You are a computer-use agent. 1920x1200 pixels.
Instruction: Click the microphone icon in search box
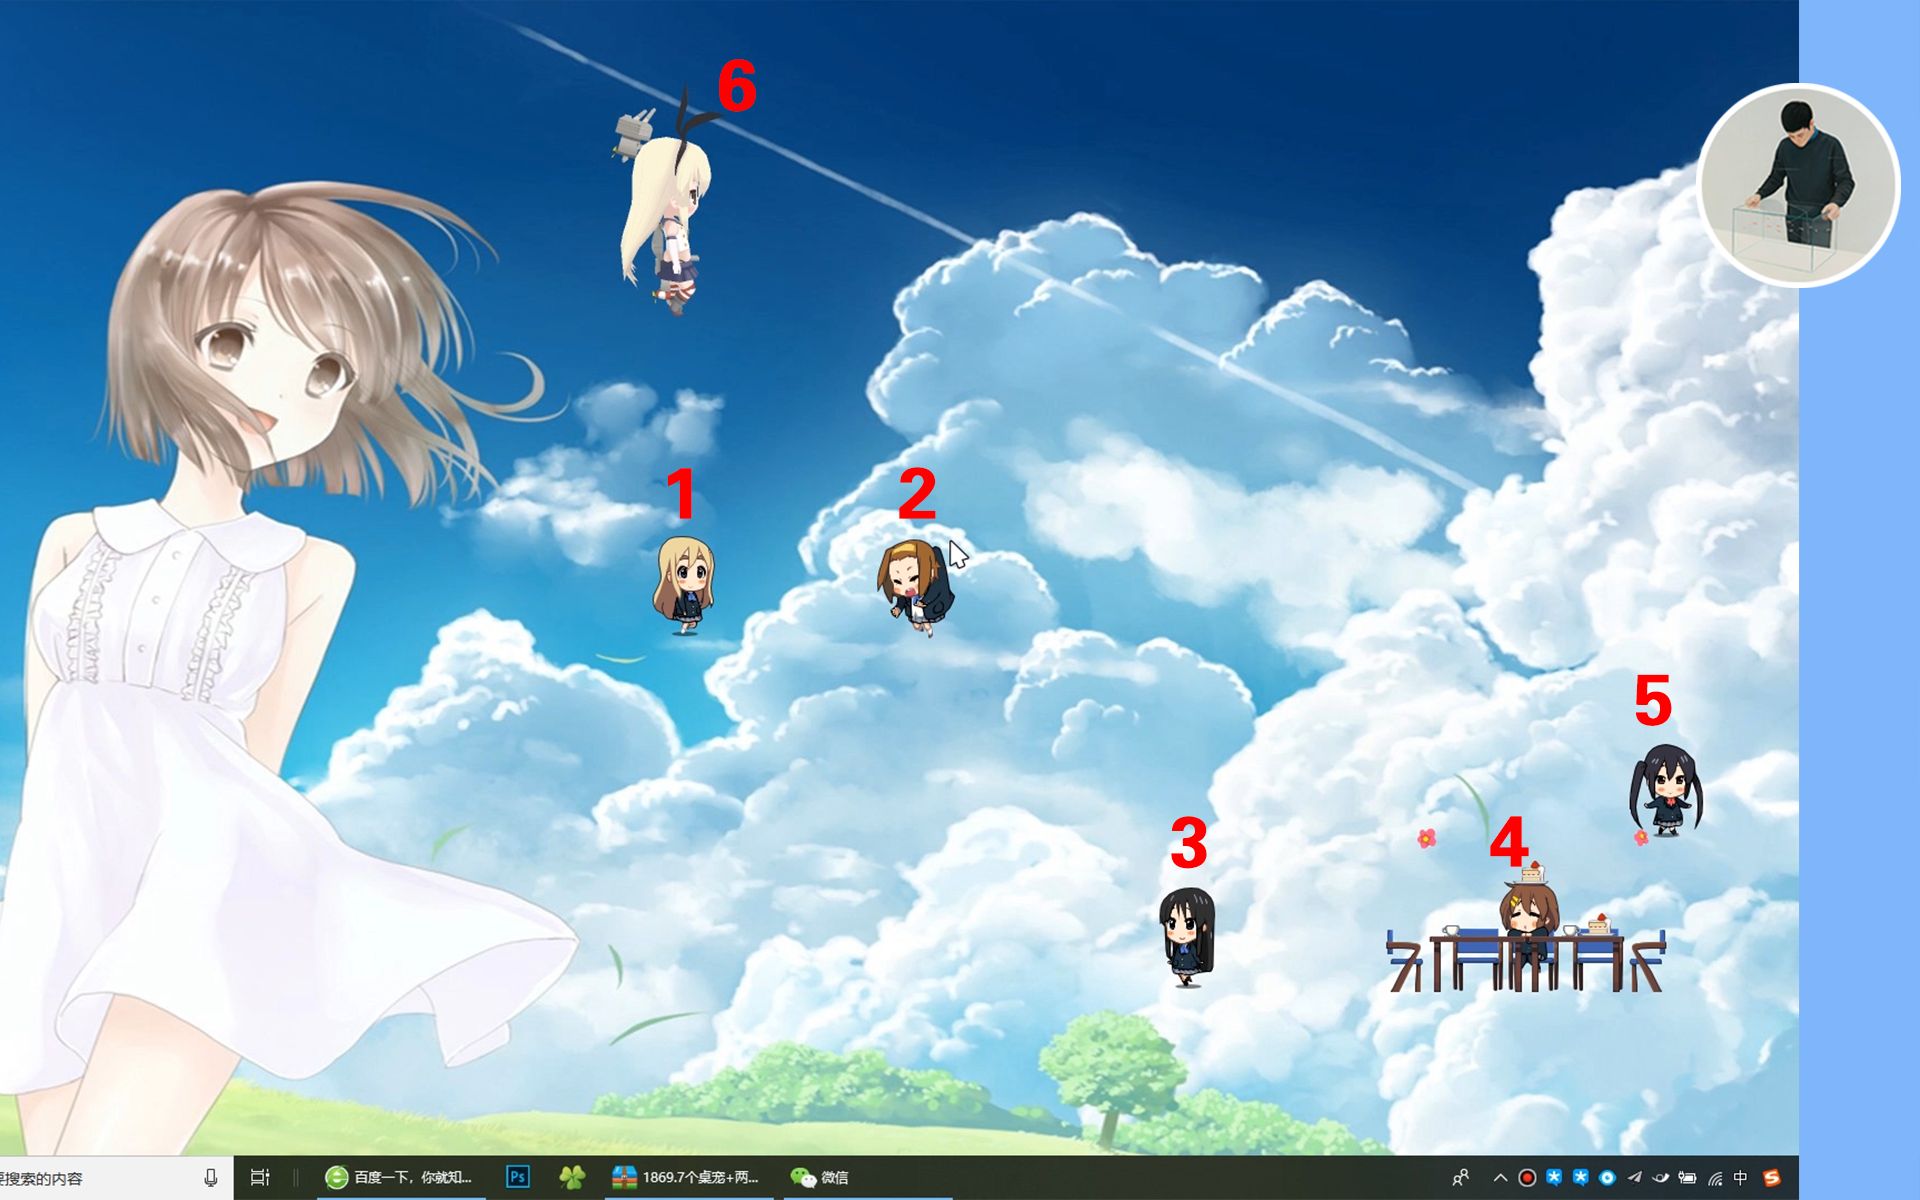point(211,1177)
